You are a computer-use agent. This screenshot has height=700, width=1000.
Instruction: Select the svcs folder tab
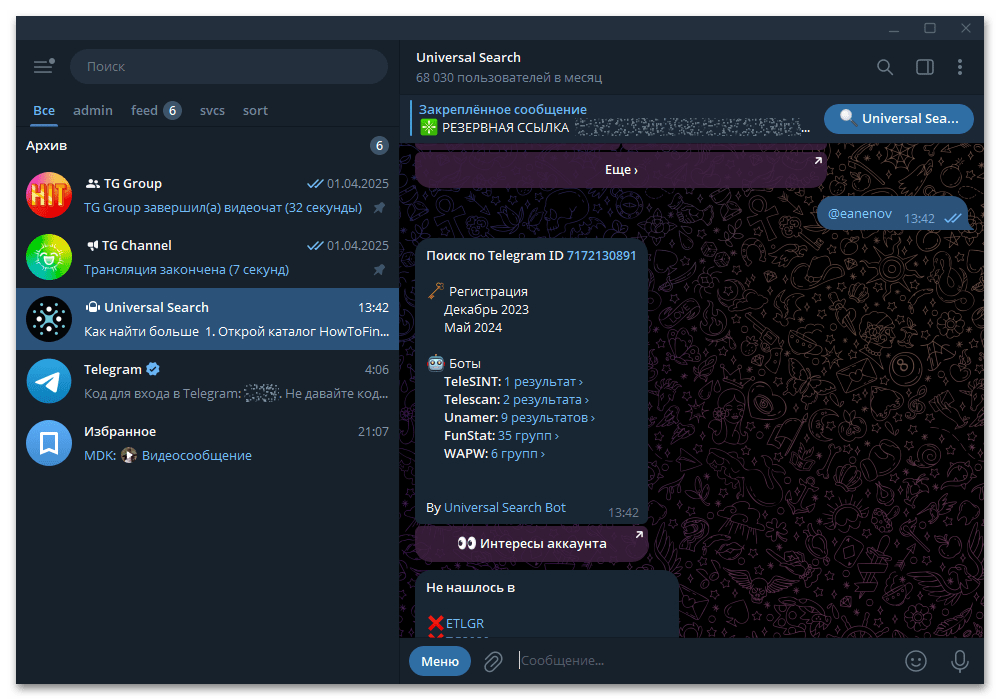tap(212, 110)
